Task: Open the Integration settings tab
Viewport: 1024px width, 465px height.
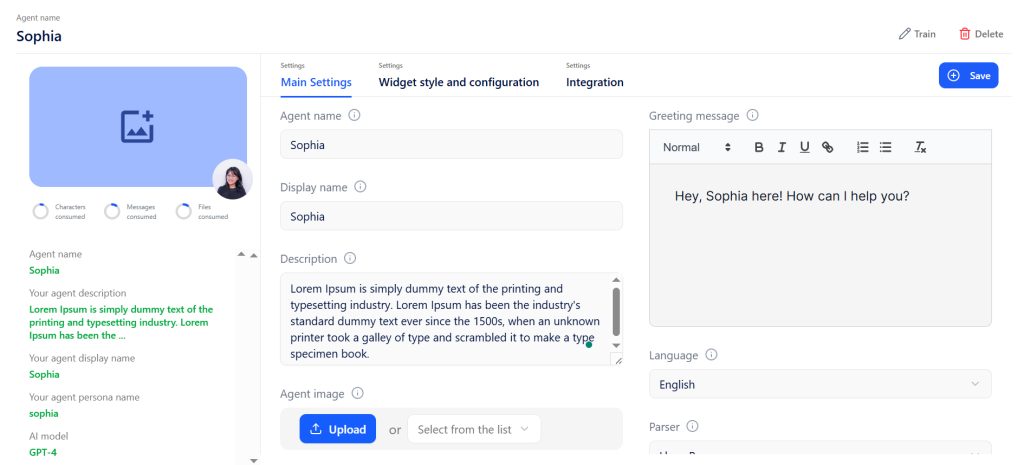Action: 594,82
